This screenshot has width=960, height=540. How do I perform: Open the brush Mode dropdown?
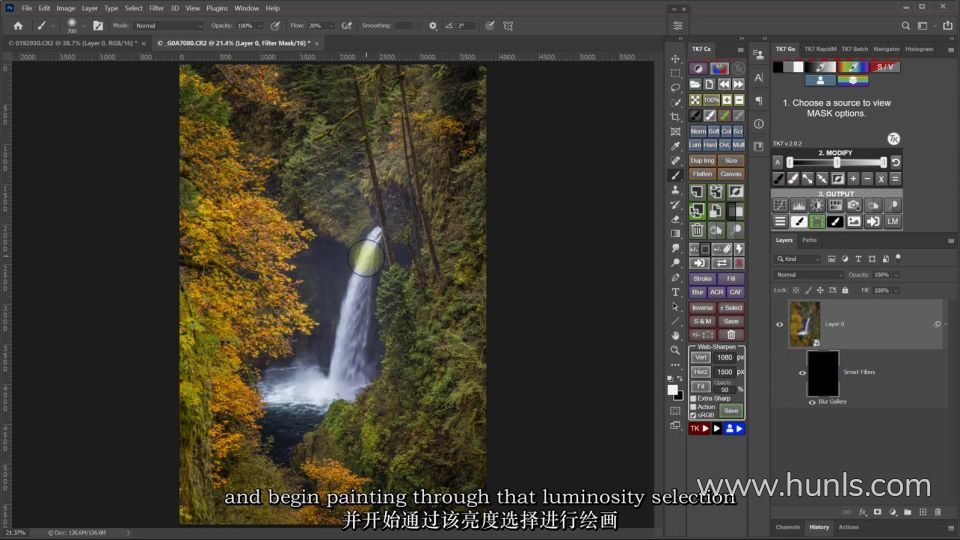[x=168, y=26]
